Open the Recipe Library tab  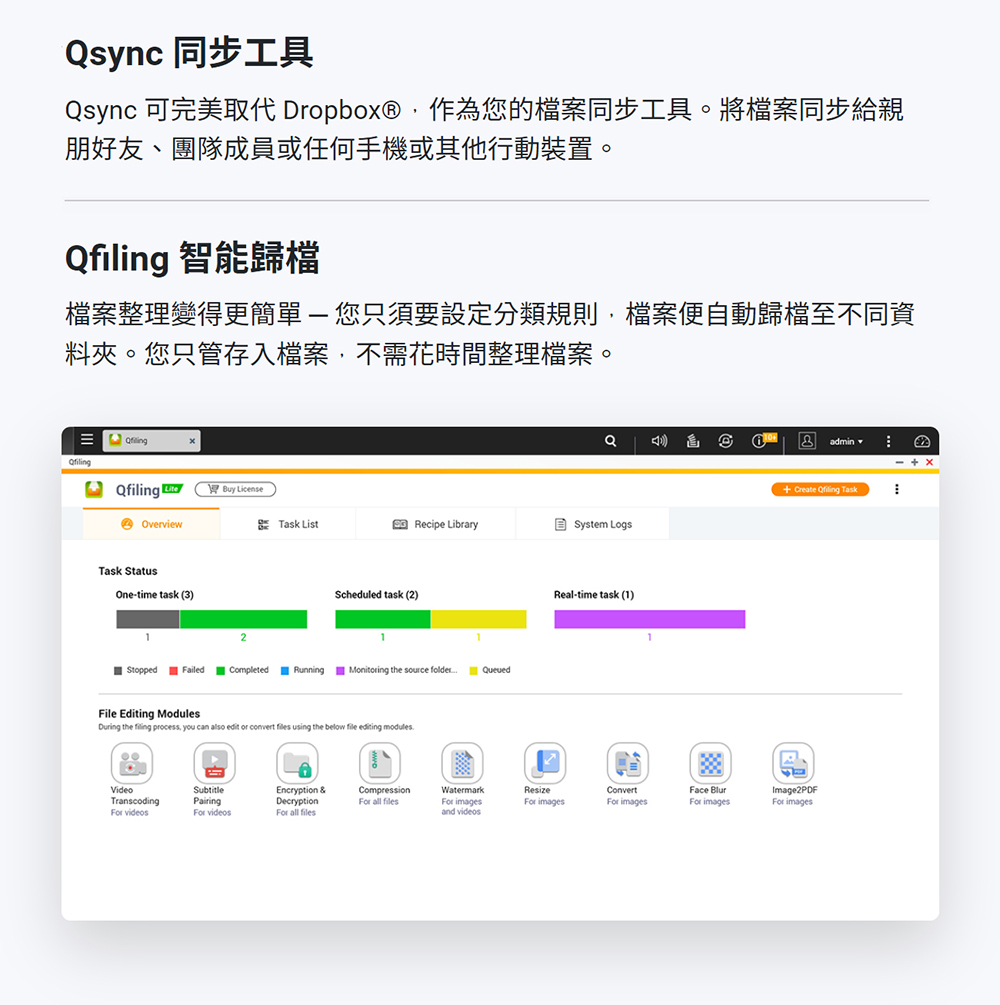click(435, 524)
